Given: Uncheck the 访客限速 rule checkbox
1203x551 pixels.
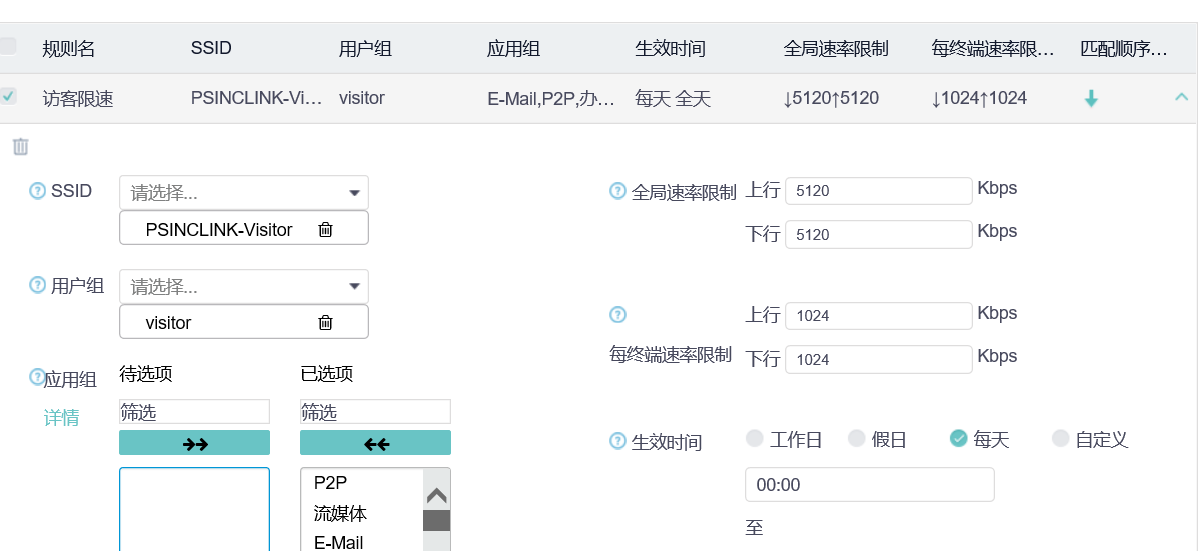Looking at the screenshot, I should tap(8, 96).
